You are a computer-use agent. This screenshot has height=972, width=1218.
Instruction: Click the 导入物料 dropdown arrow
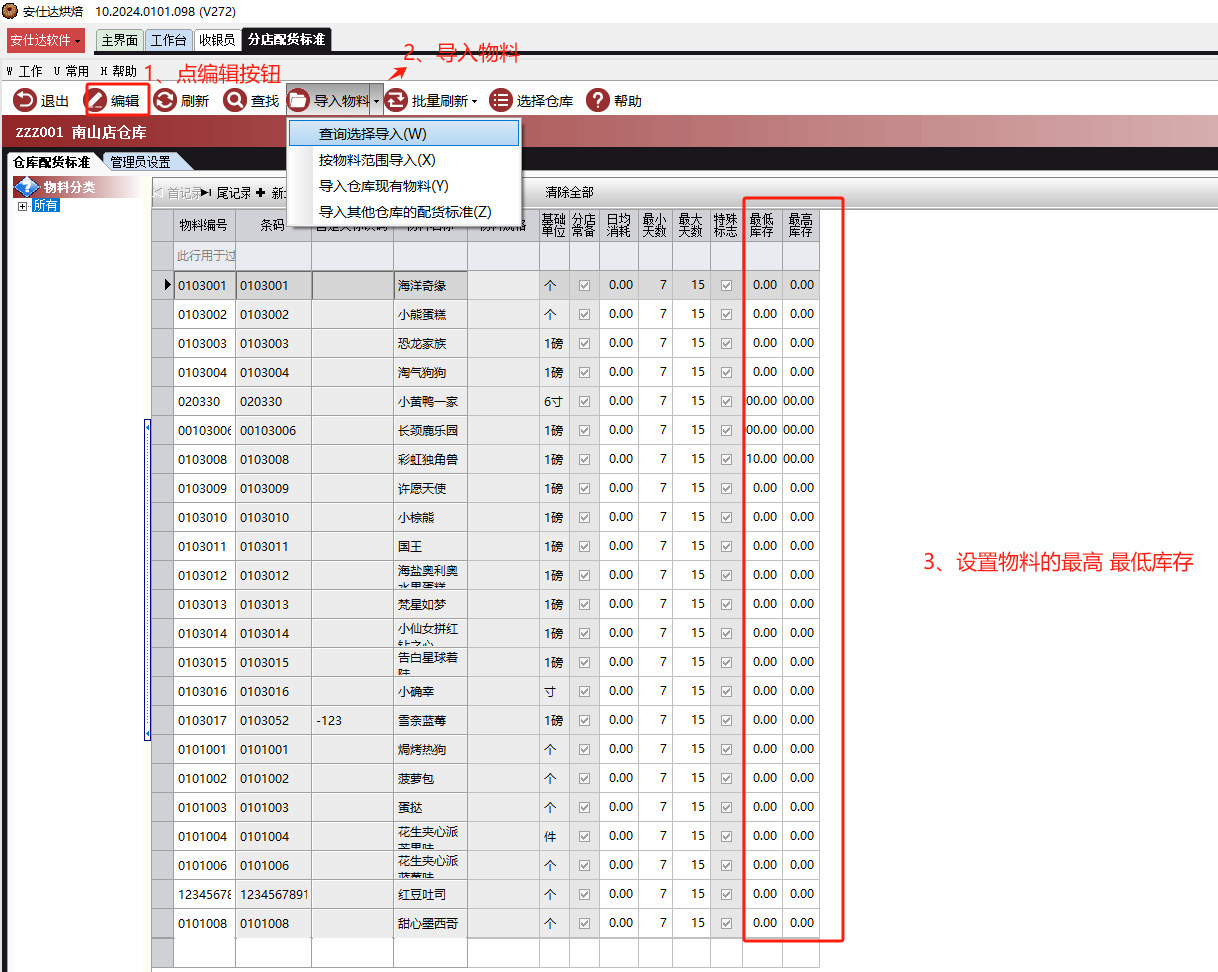click(x=376, y=101)
